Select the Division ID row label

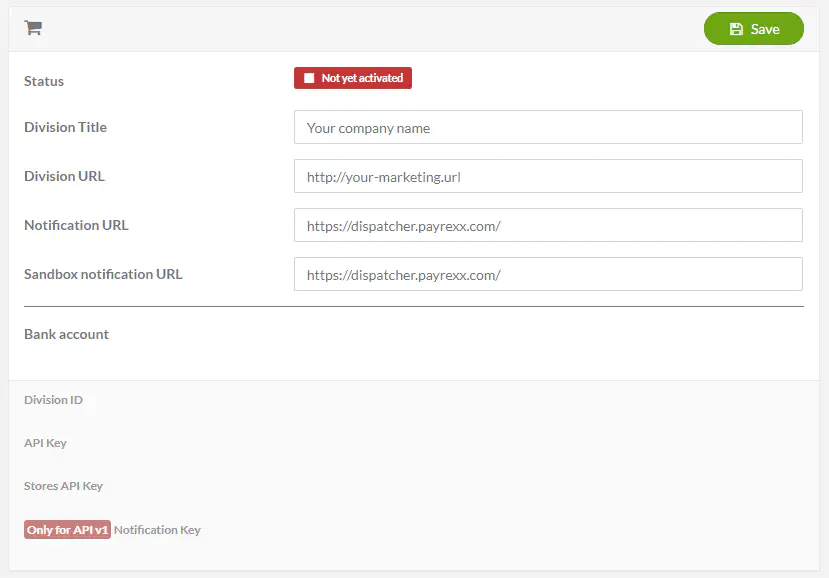coord(53,400)
